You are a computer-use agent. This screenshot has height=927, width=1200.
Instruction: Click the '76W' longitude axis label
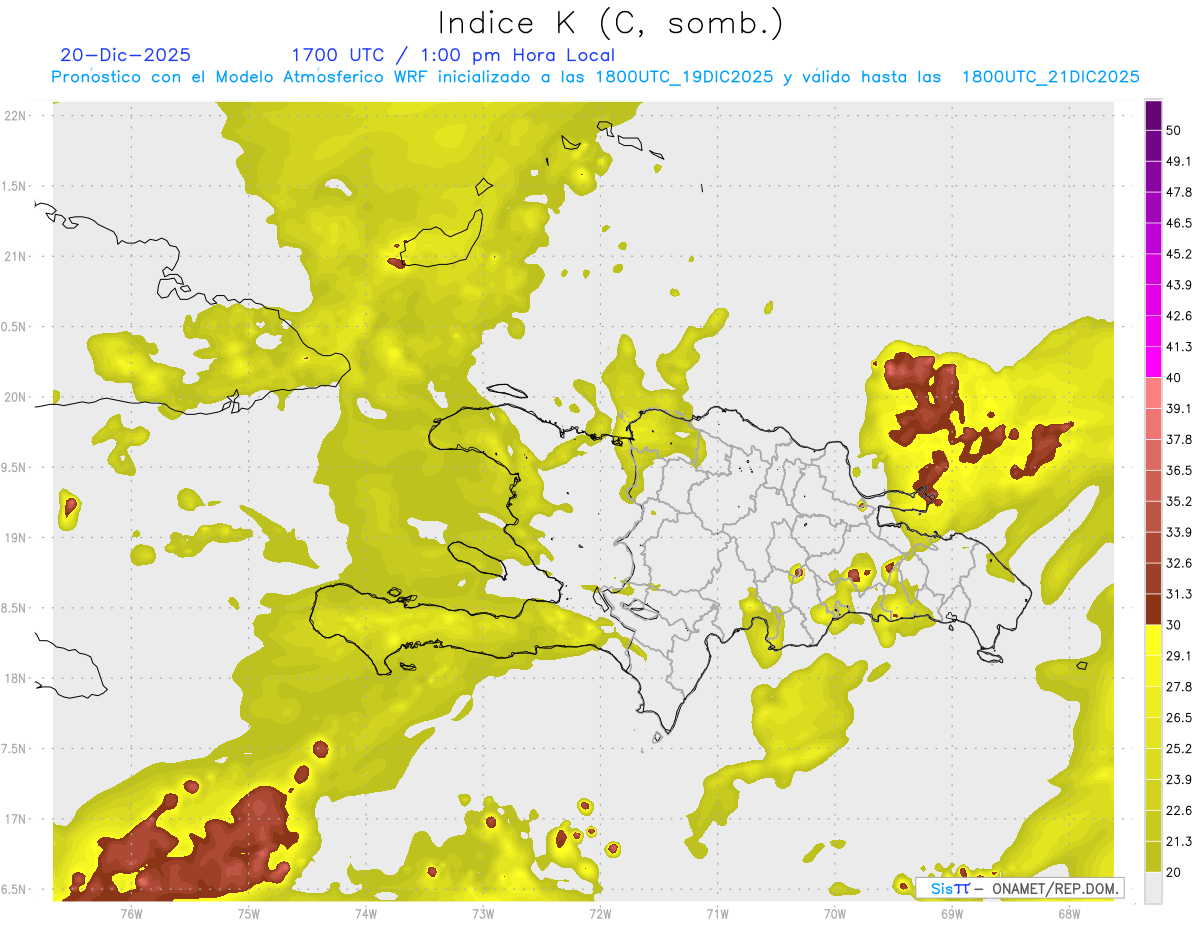(131, 913)
